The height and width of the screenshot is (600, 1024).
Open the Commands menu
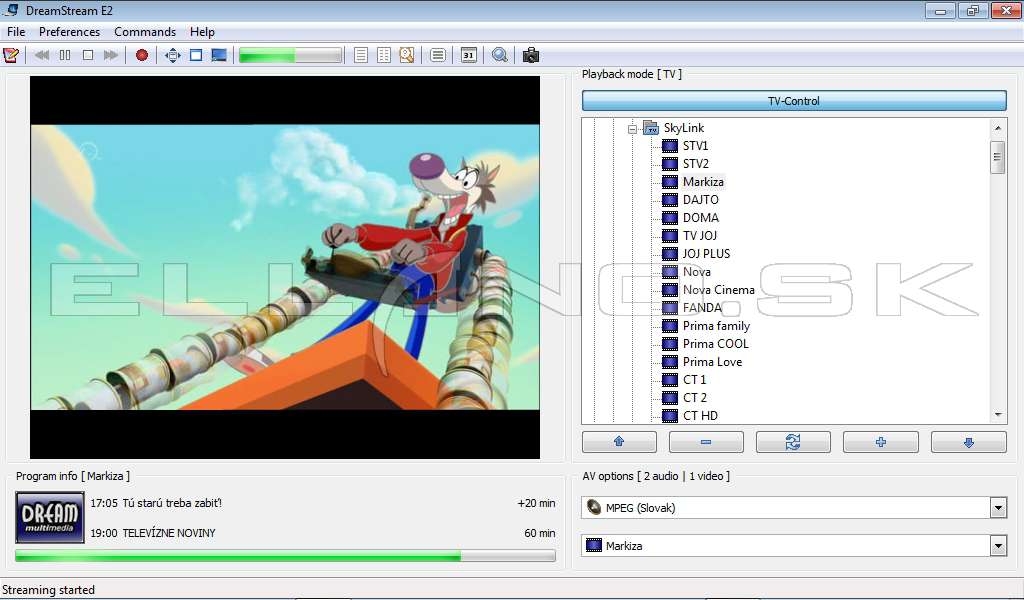(x=145, y=32)
